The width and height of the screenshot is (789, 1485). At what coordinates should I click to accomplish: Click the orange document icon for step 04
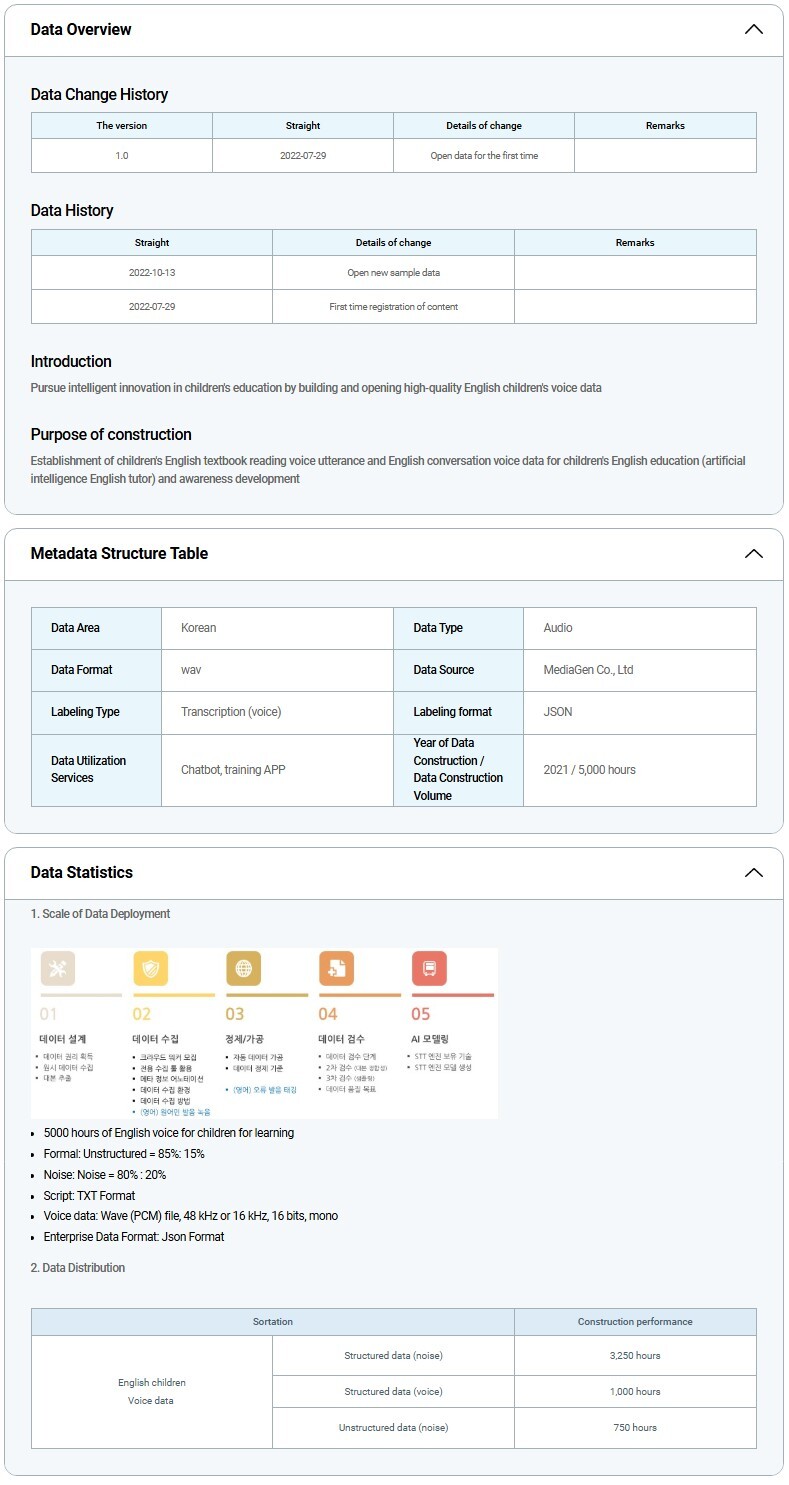tap(336, 968)
